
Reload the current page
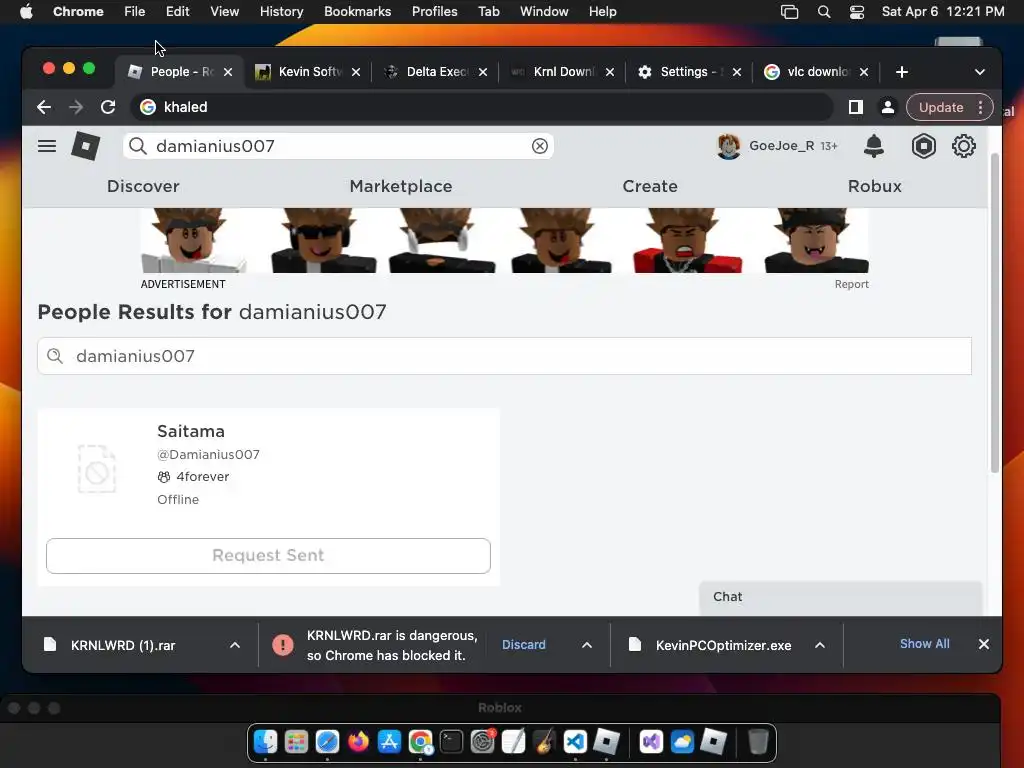(x=108, y=107)
